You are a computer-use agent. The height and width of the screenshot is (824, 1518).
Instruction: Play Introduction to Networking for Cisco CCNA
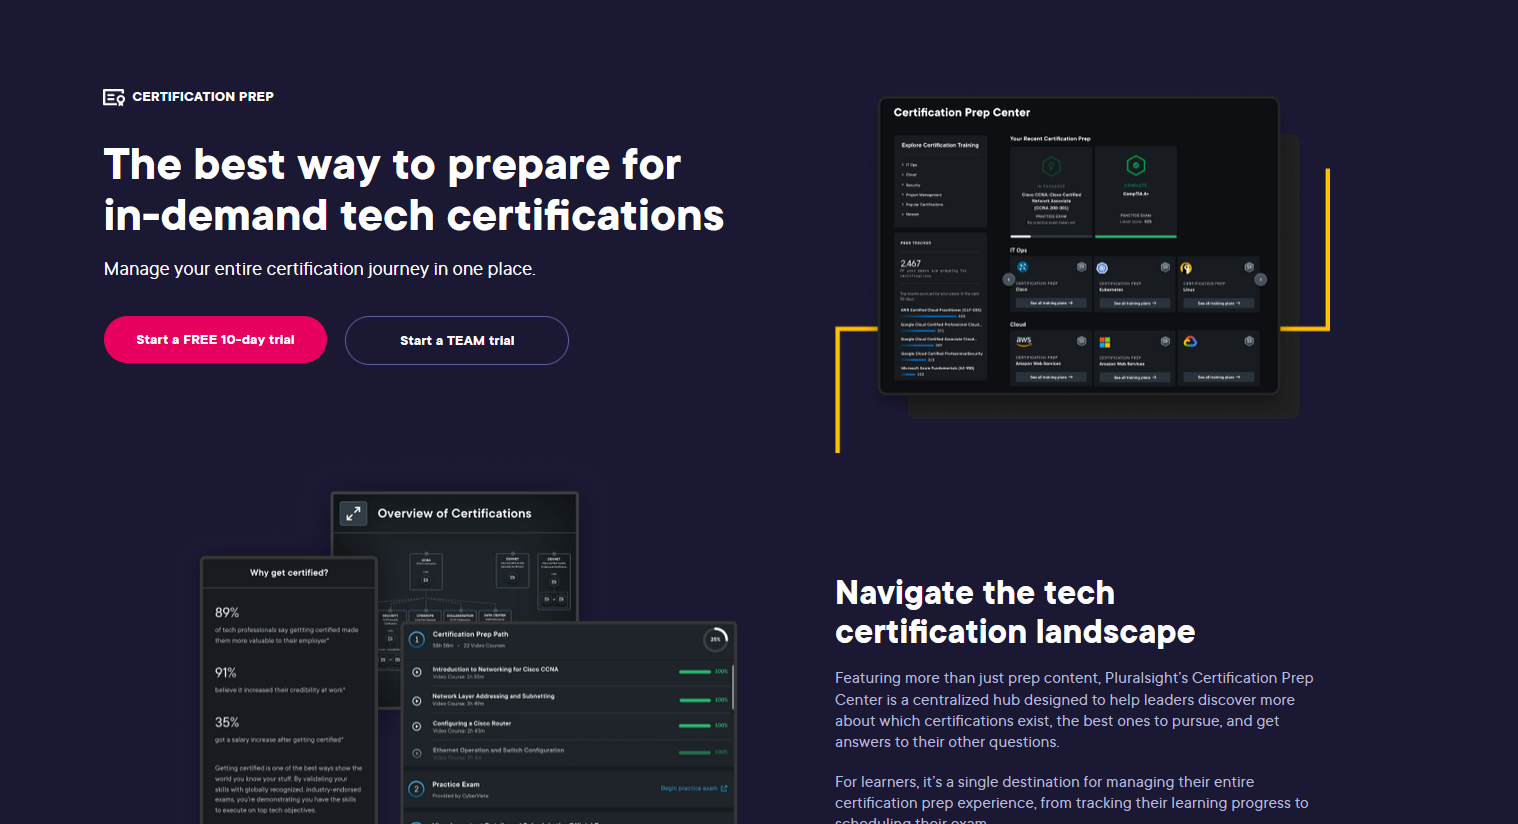pos(417,672)
